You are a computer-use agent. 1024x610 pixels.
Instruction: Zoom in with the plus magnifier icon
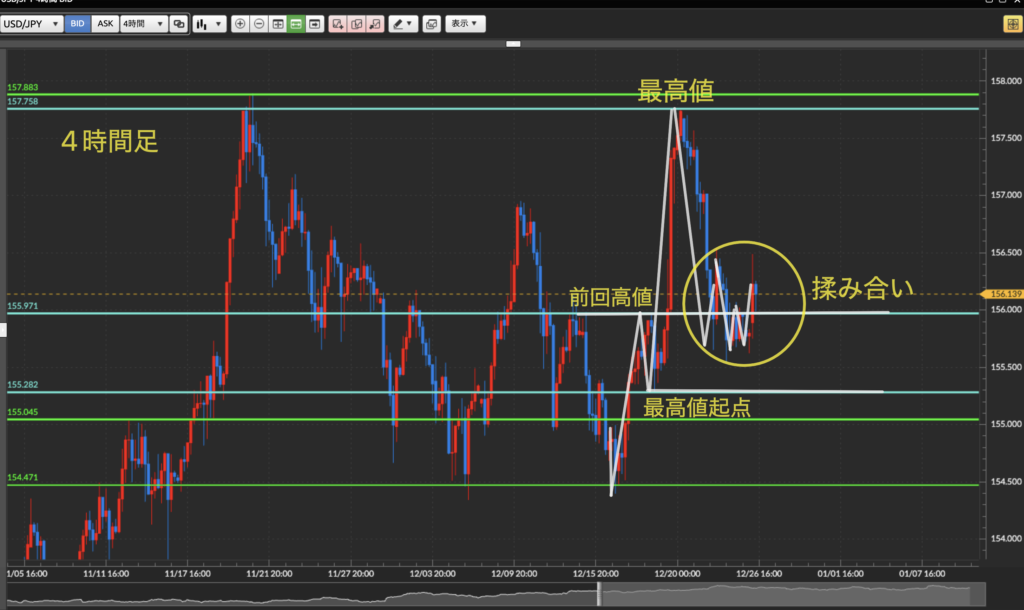[240, 23]
